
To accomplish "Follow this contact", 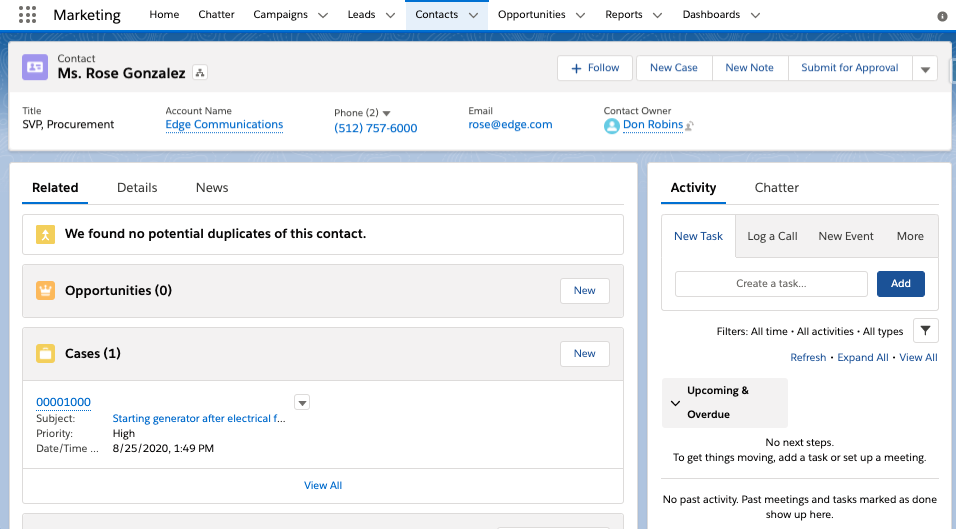I will (x=595, y=68).
